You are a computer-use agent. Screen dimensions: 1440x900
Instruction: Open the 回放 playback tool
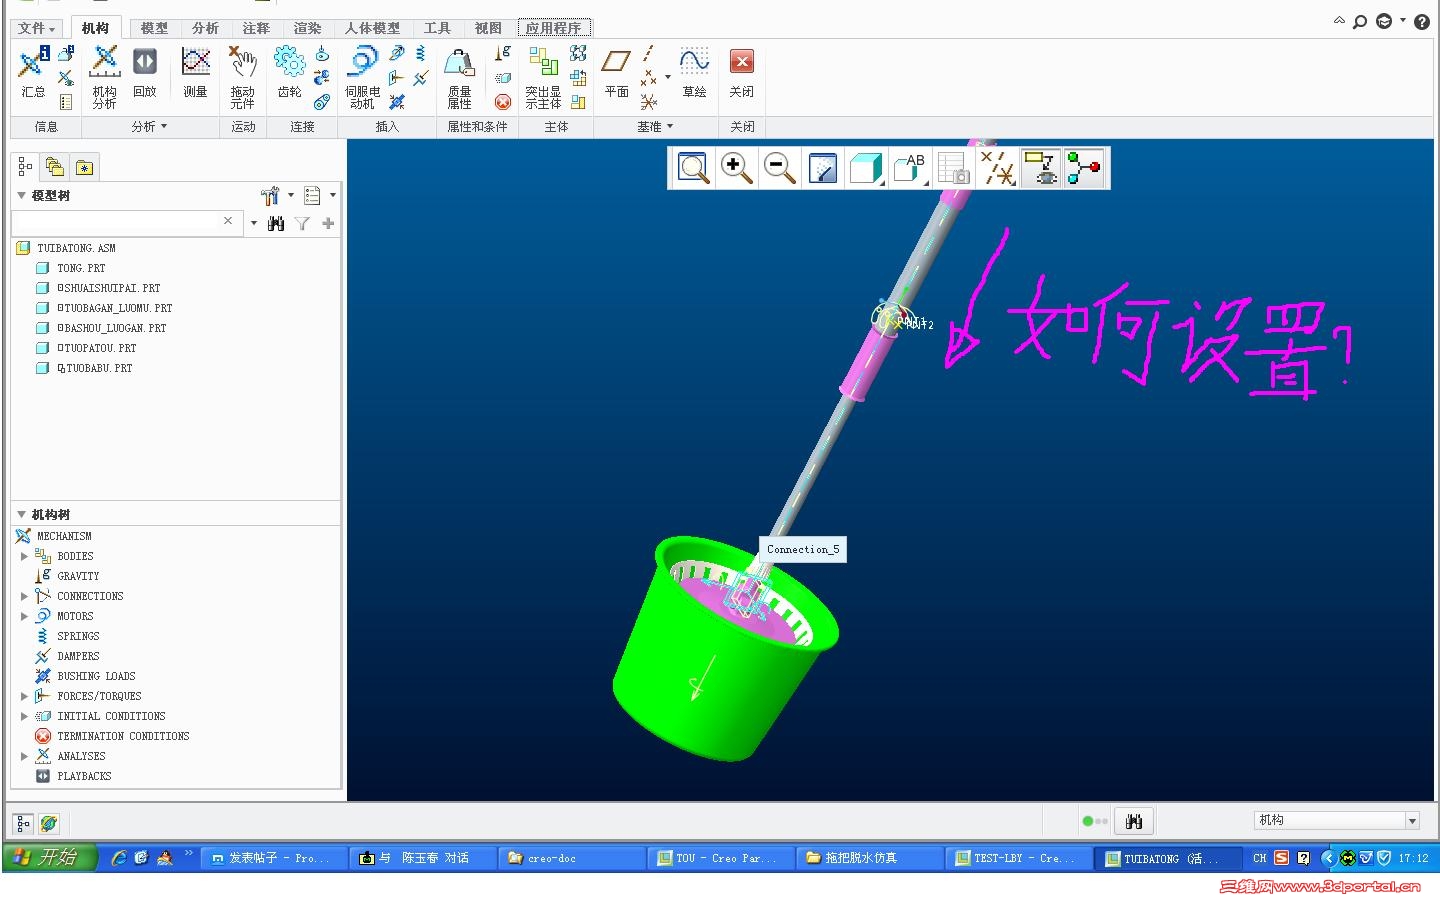[145, 73]
